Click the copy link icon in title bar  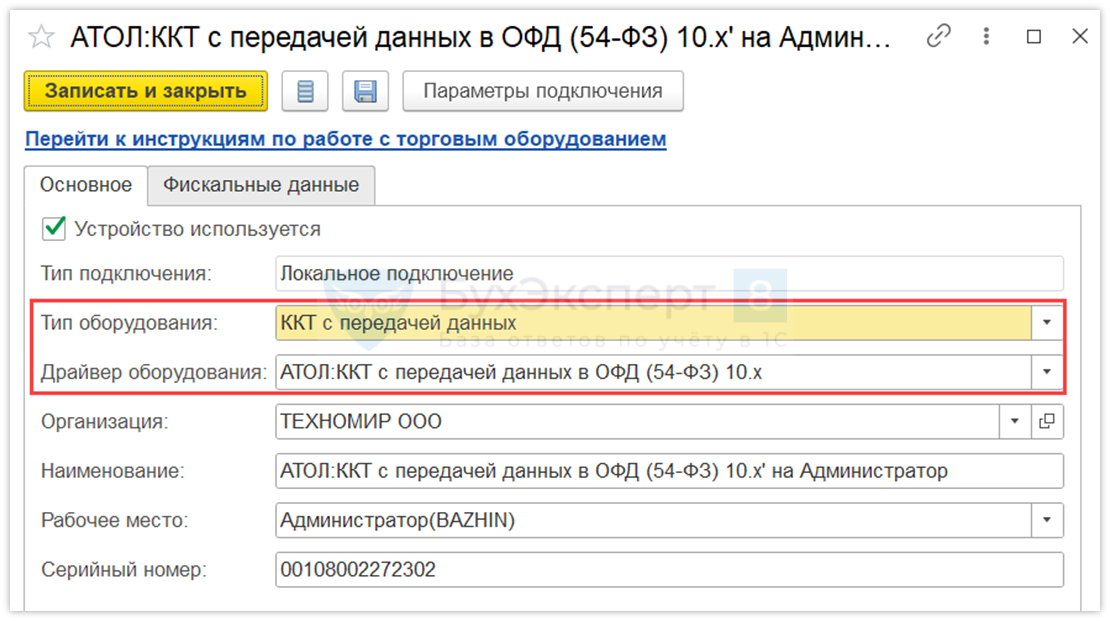pos(938,37)
